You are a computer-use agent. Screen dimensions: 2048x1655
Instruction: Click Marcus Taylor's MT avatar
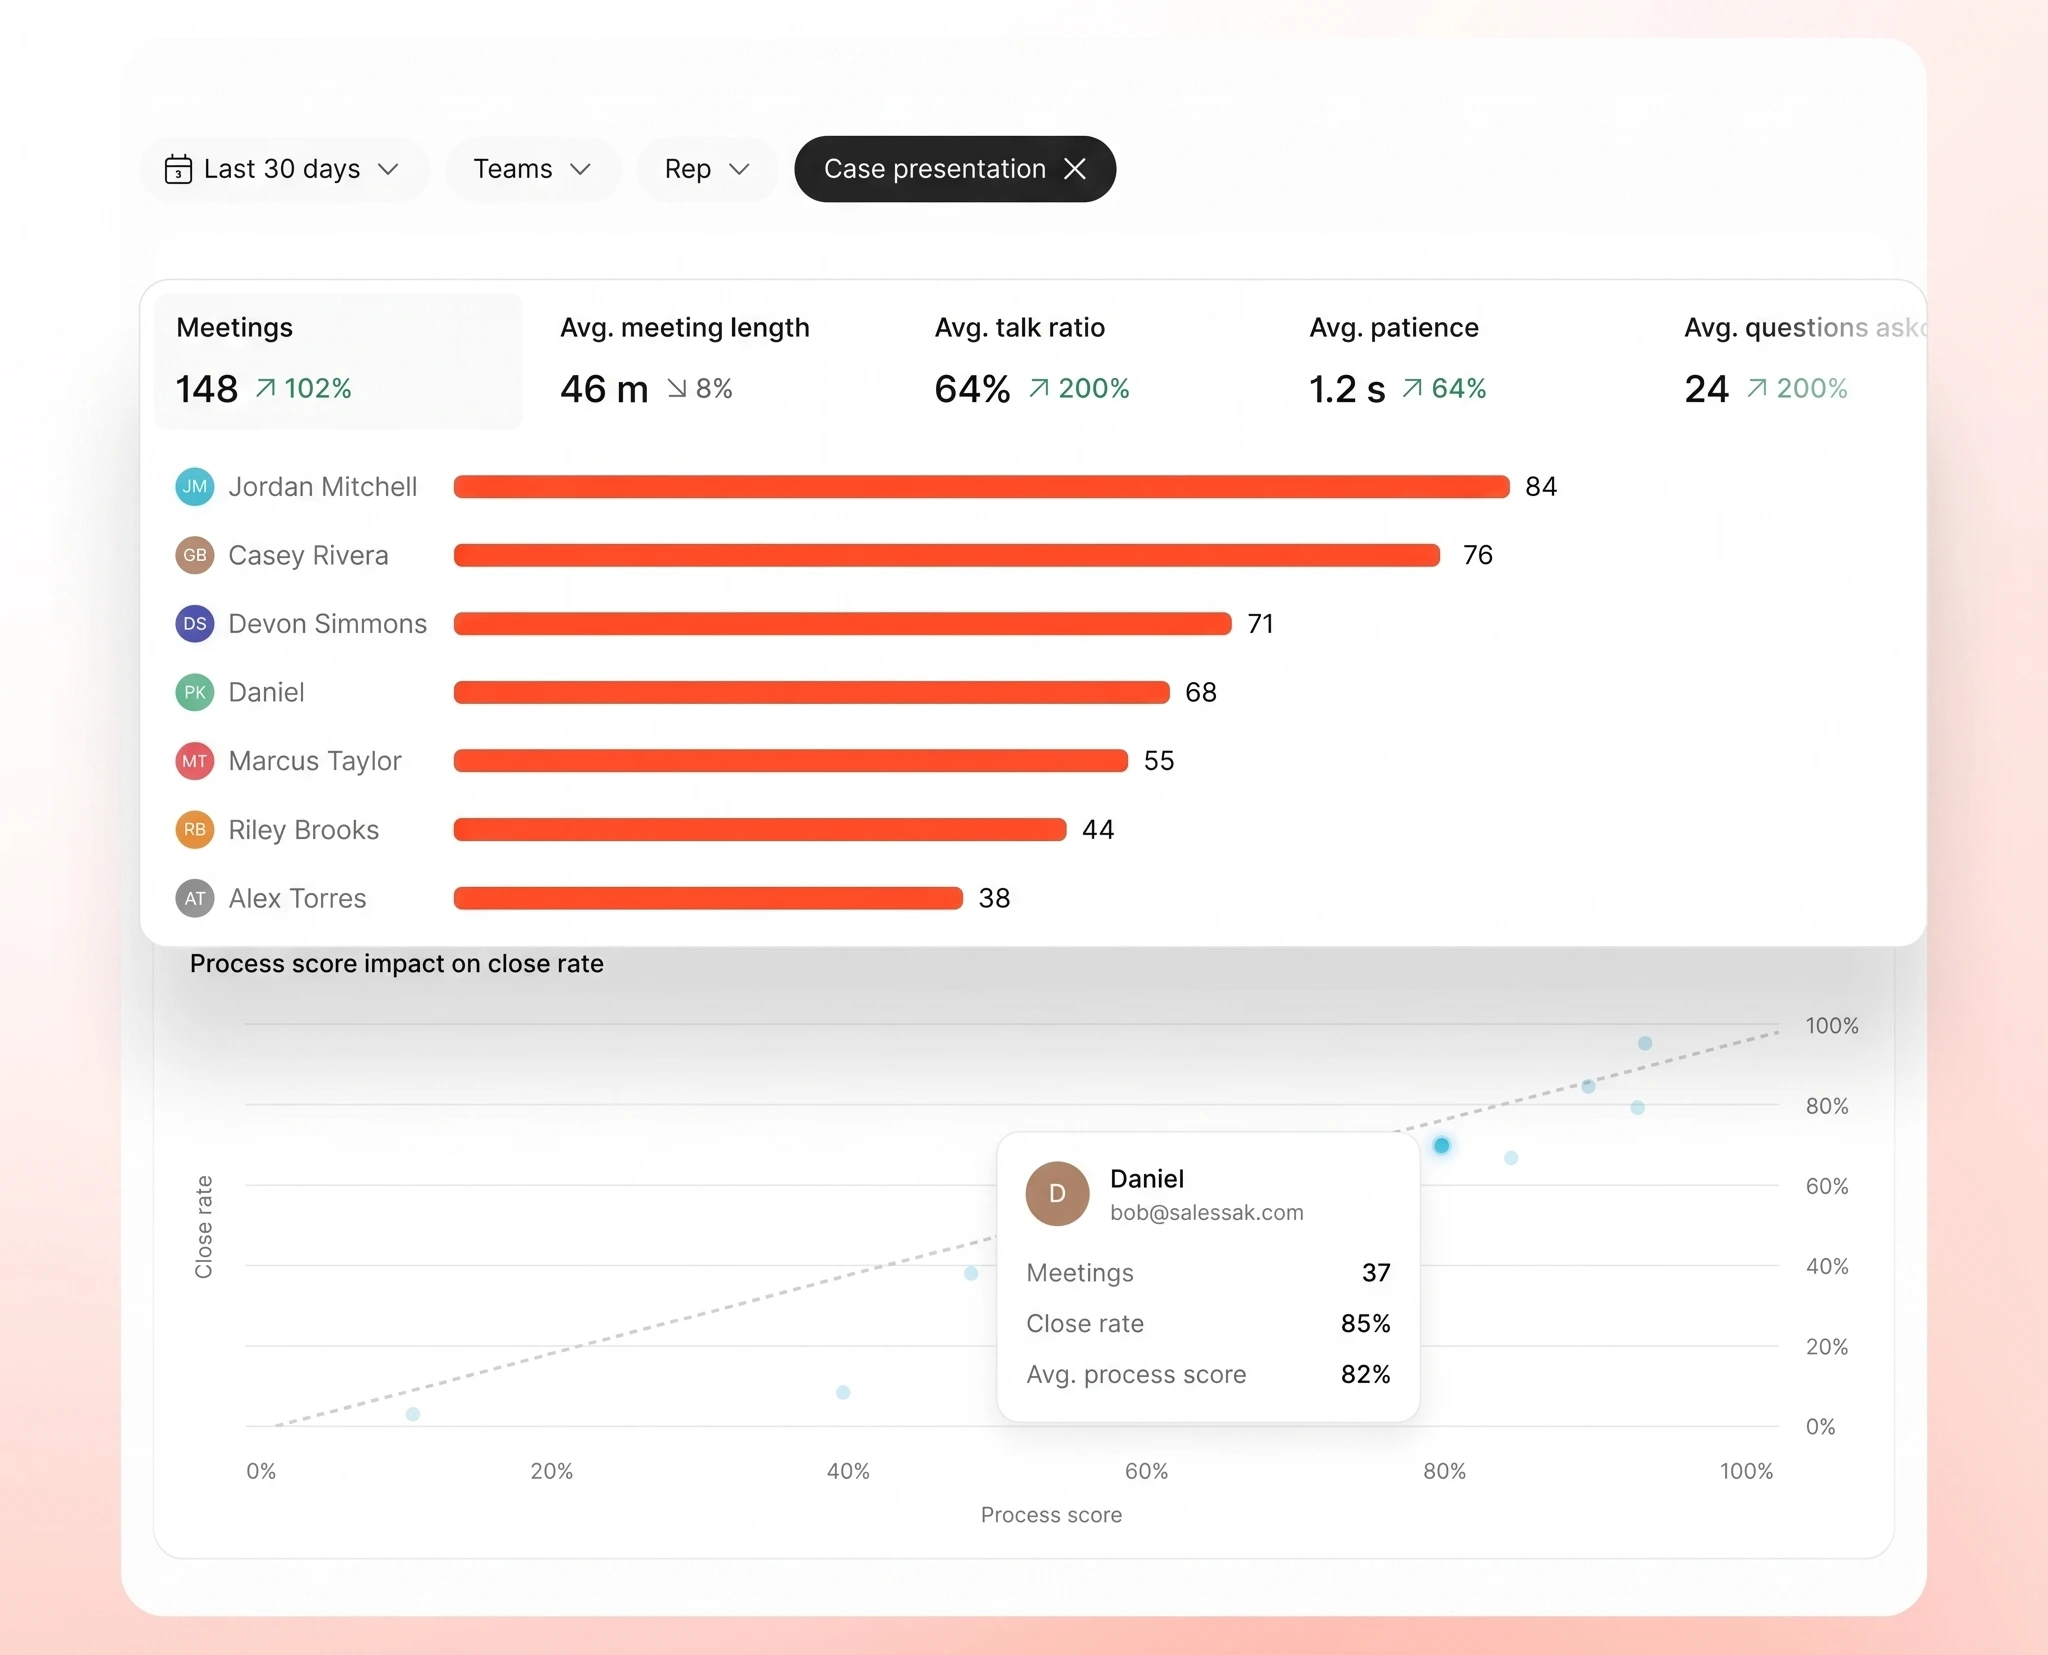click(195, 761)
